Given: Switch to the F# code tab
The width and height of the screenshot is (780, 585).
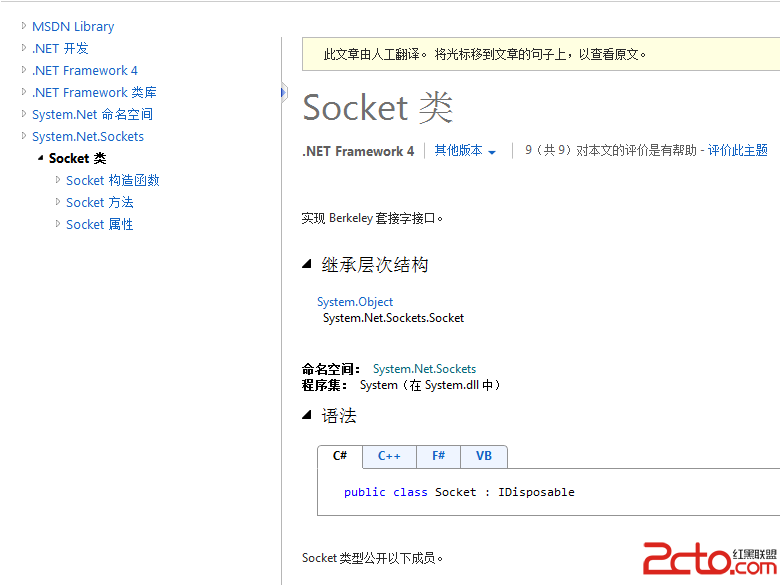Looking at the screenshot, I should pyautogui.click(x=438, y=456).
